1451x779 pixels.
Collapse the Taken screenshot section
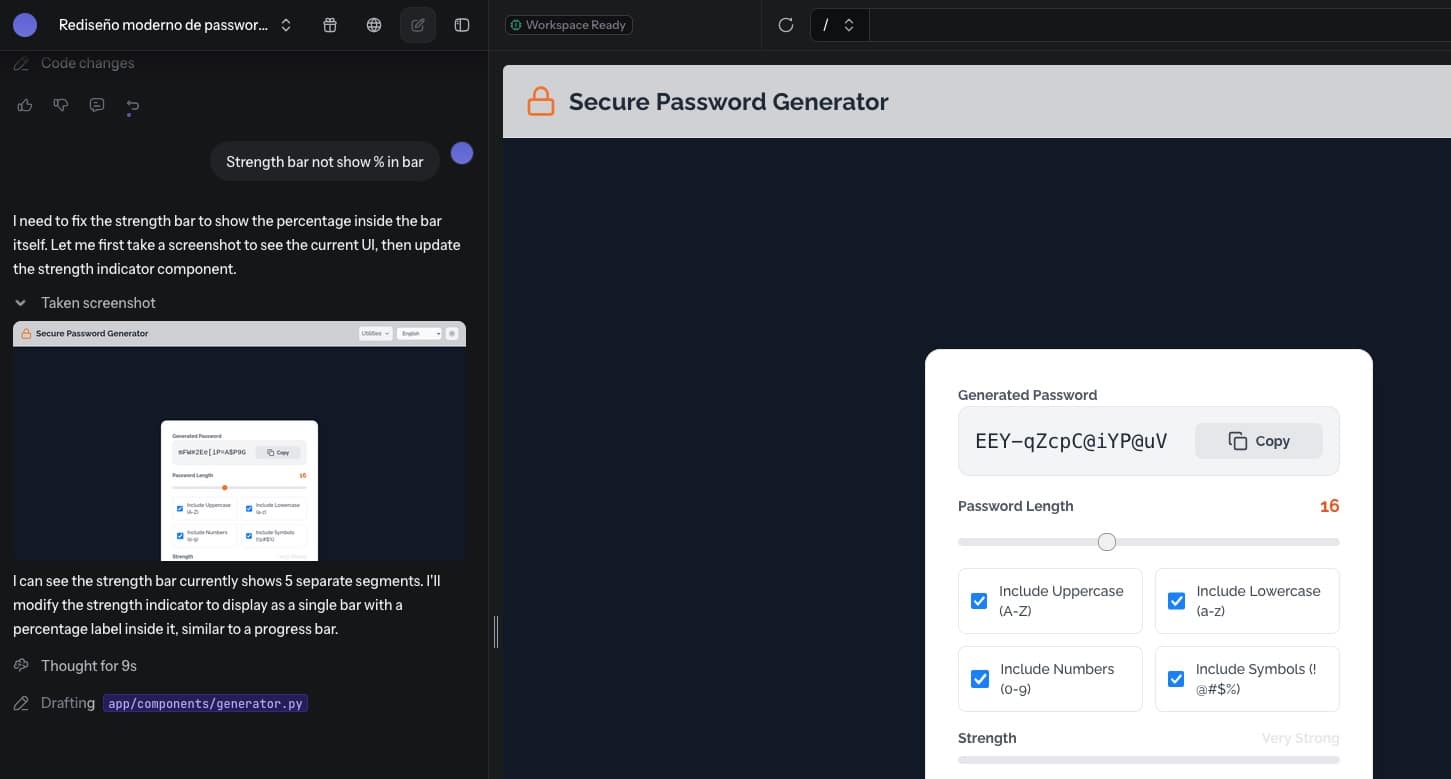(x=20, y=302)
